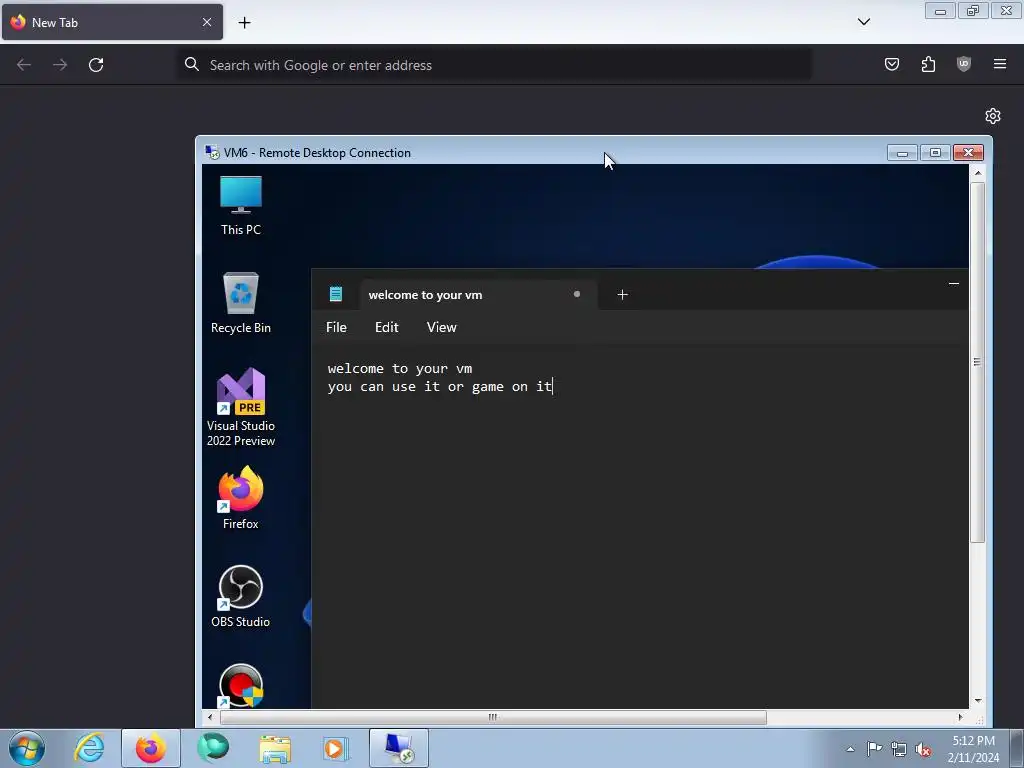The image size is (1024, 768).
Task: Click the unsaved-changes dot on Notepad tab
Action: pos(577,294)
